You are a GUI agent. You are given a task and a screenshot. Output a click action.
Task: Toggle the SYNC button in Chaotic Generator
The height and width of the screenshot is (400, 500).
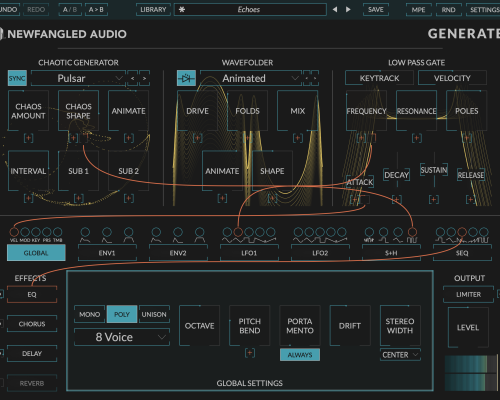tap(17, 78)
